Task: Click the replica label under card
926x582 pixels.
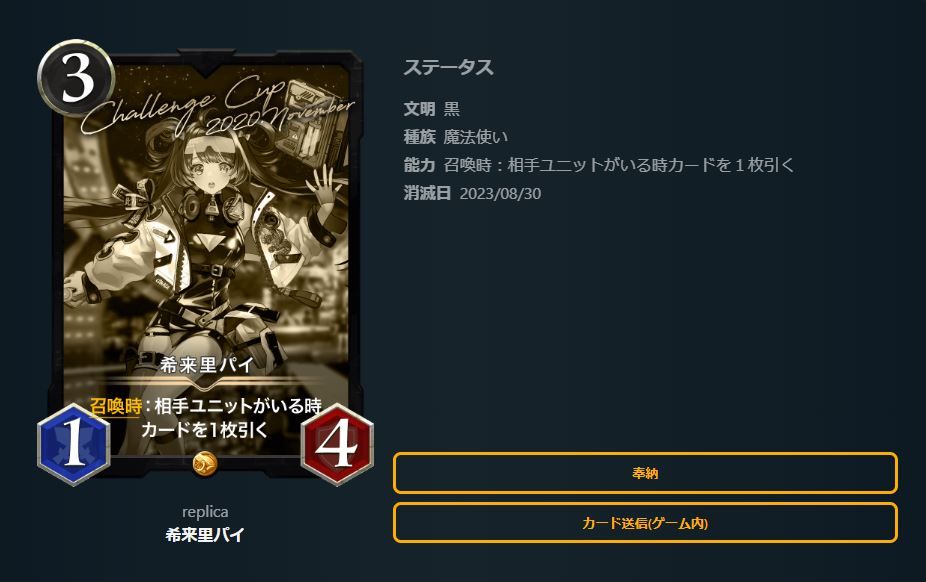Action: [205, 512]
